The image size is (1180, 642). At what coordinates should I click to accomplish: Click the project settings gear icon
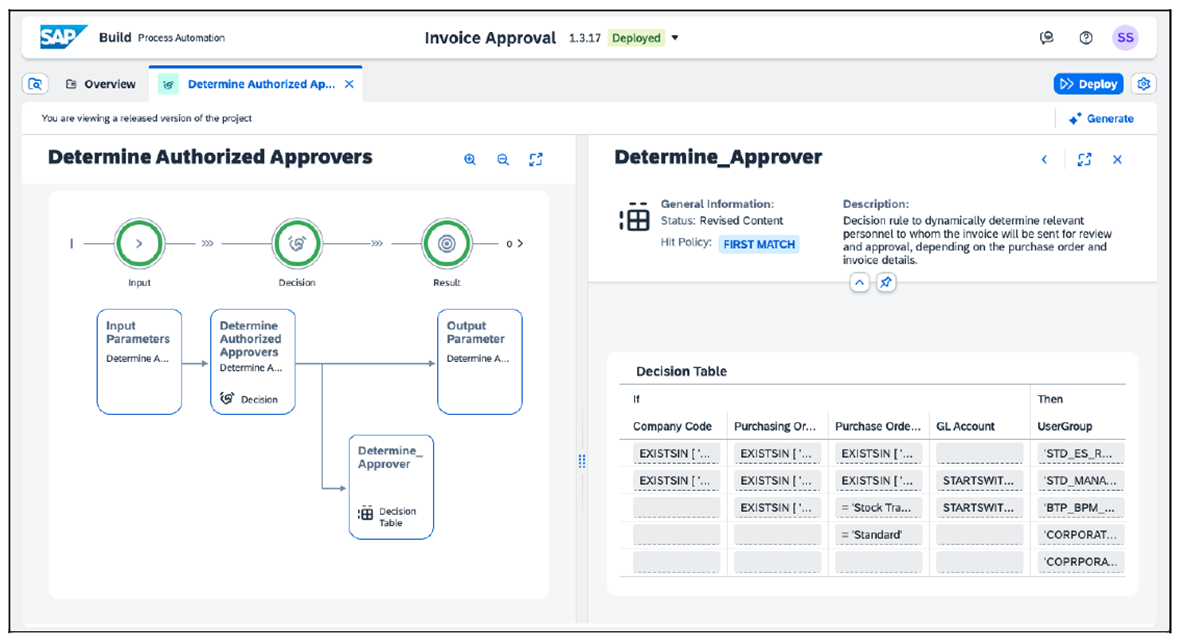(1145, 84)
